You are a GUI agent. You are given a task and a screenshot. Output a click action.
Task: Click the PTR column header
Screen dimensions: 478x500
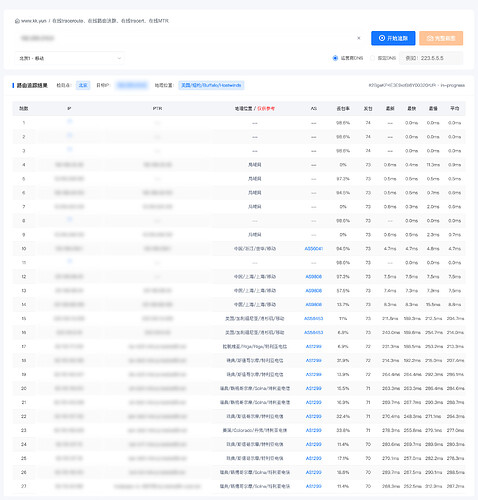pos(157,109)
